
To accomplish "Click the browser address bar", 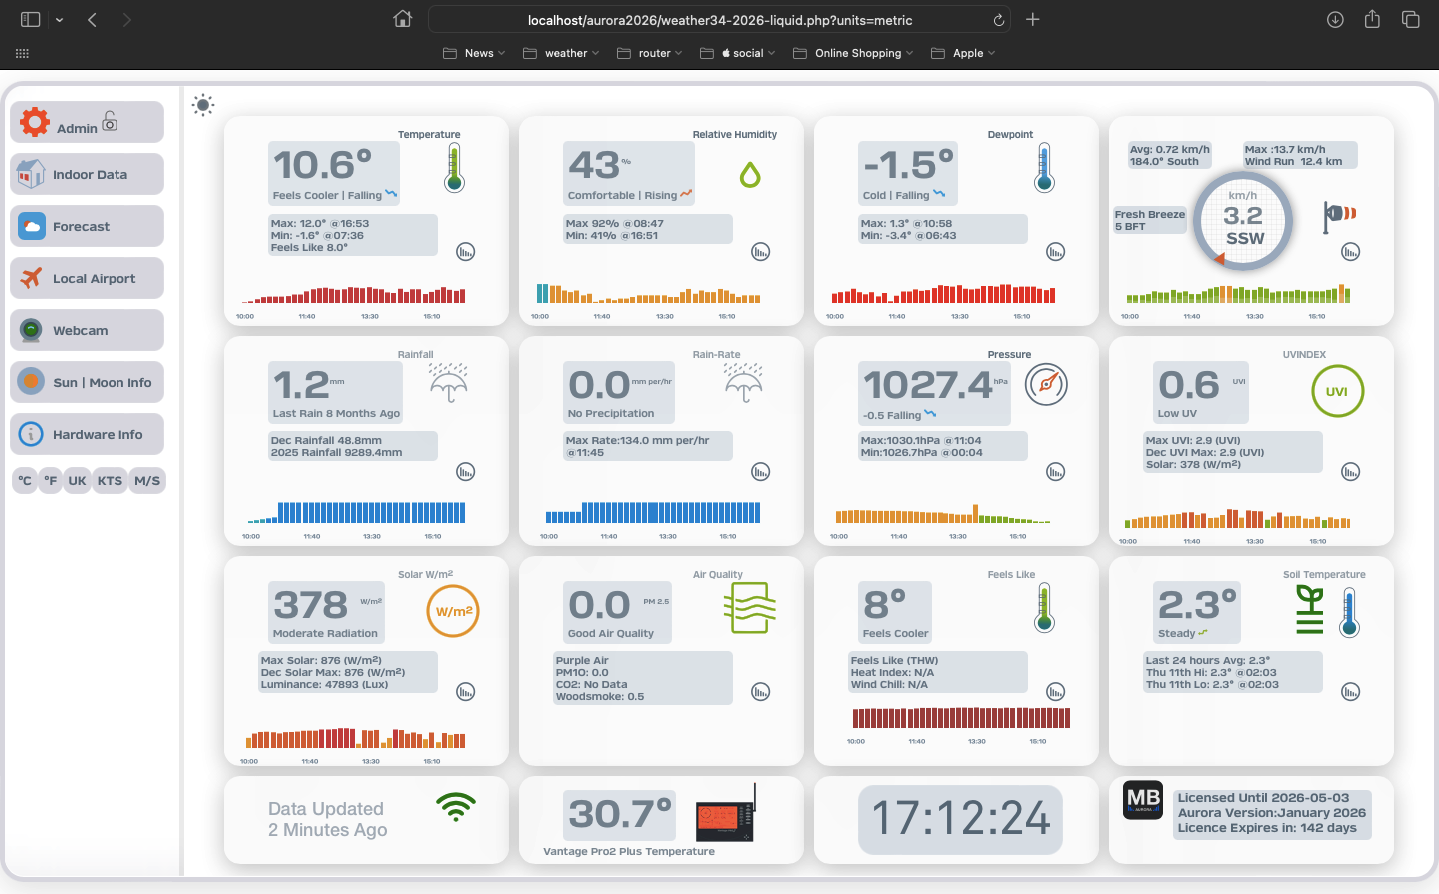I will (719, 20).
